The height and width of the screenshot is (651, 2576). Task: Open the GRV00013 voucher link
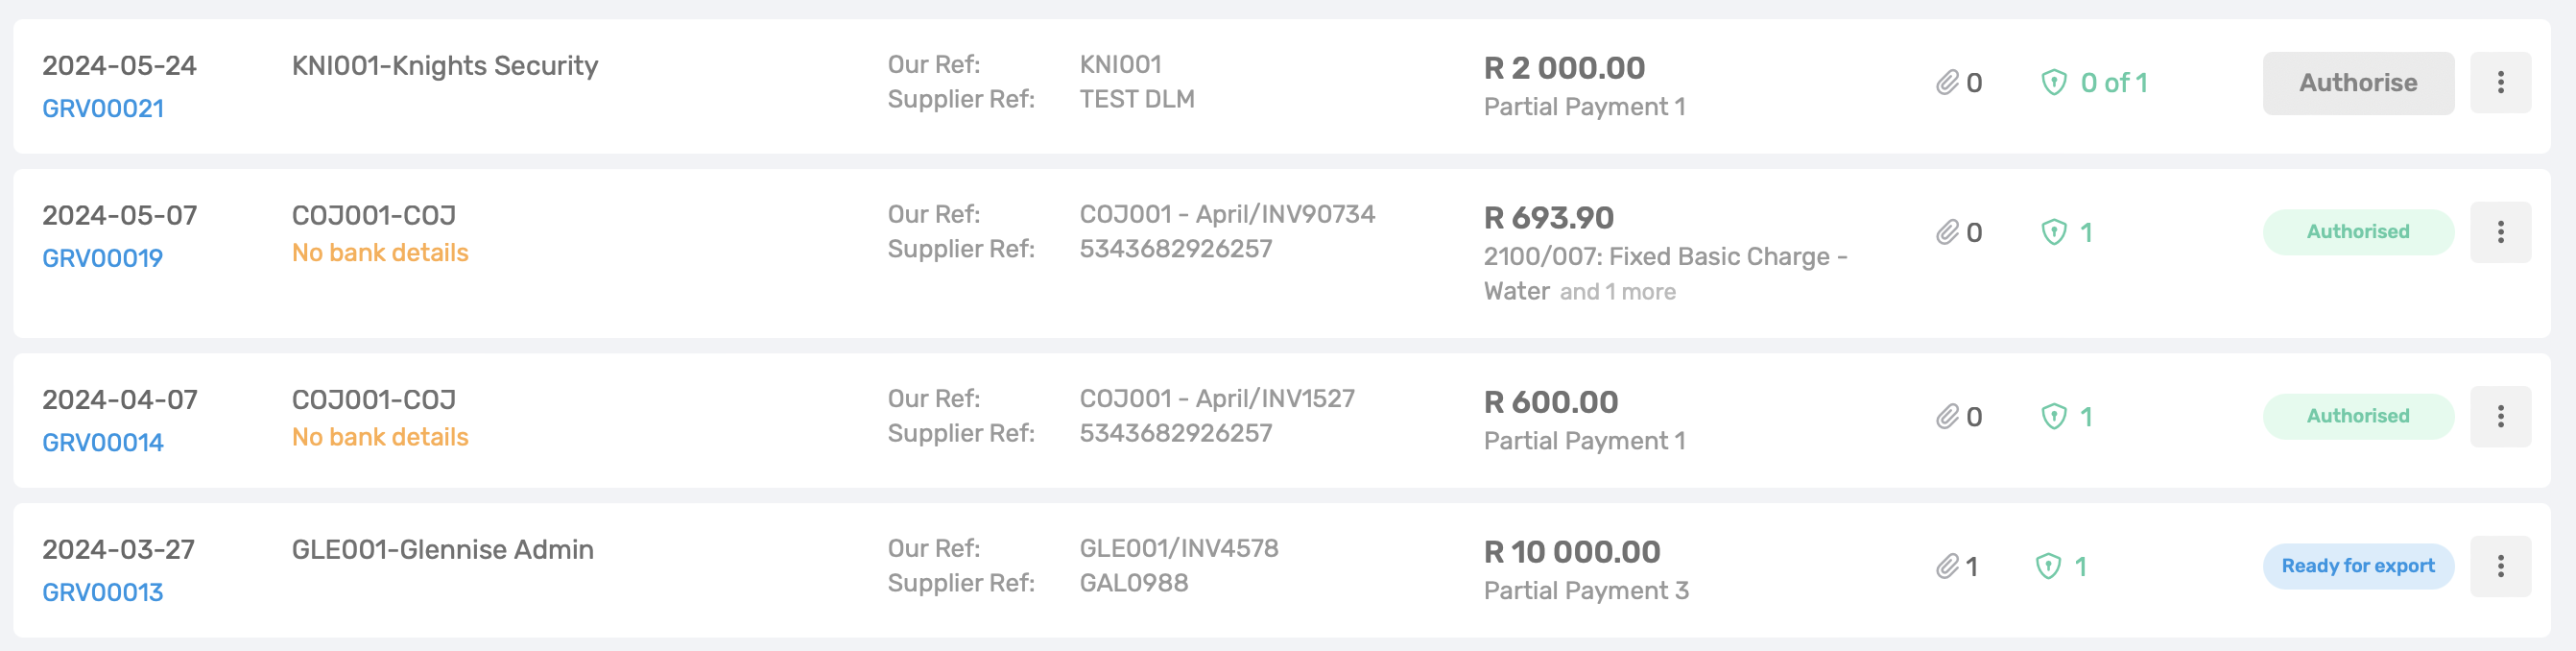pos(102,592)
